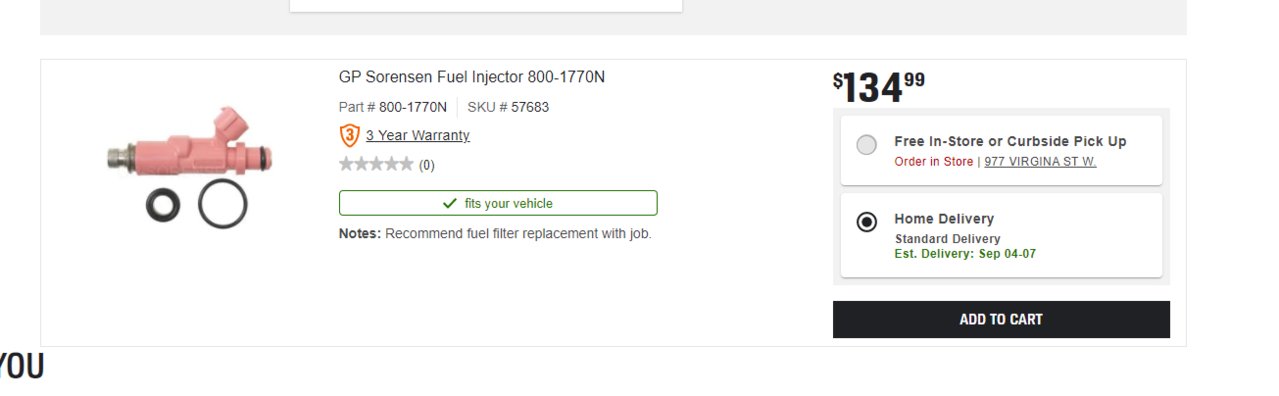Click the large black O-ring in product image
Viewport: 1279px width, 396px height.
click(223, 204)
